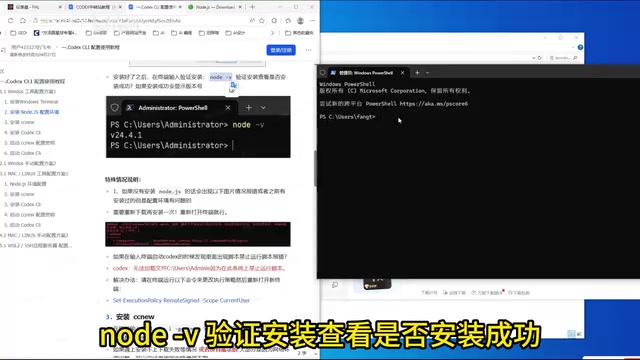Click the document vertical scrollbar
The width and height of the screenshot is (640, 360).
pos(315,169)
